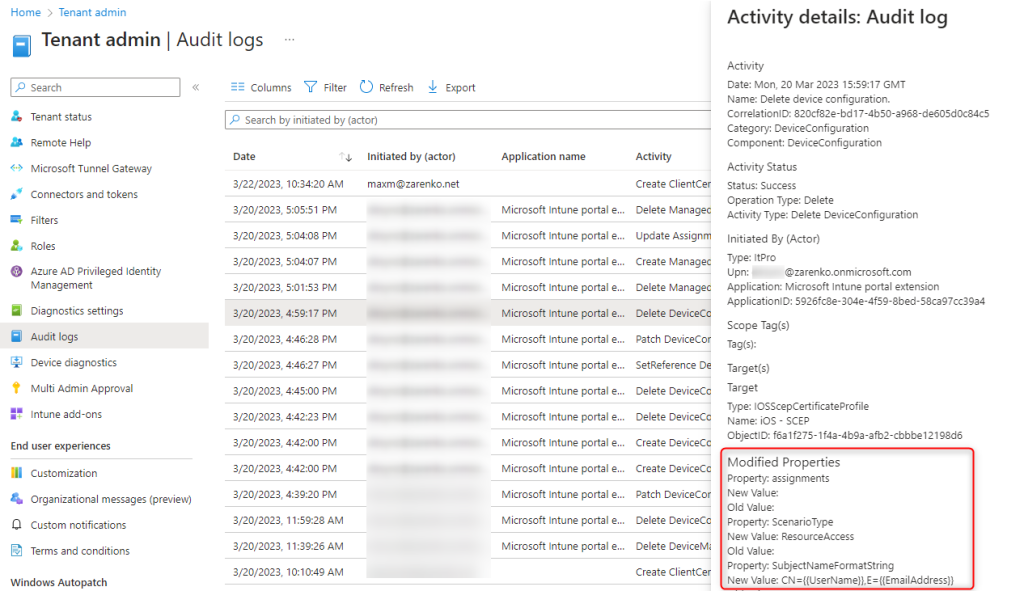Sort by Date column arrows
The height and width of the screenshot is (591, 1024).
click(345, 157)
